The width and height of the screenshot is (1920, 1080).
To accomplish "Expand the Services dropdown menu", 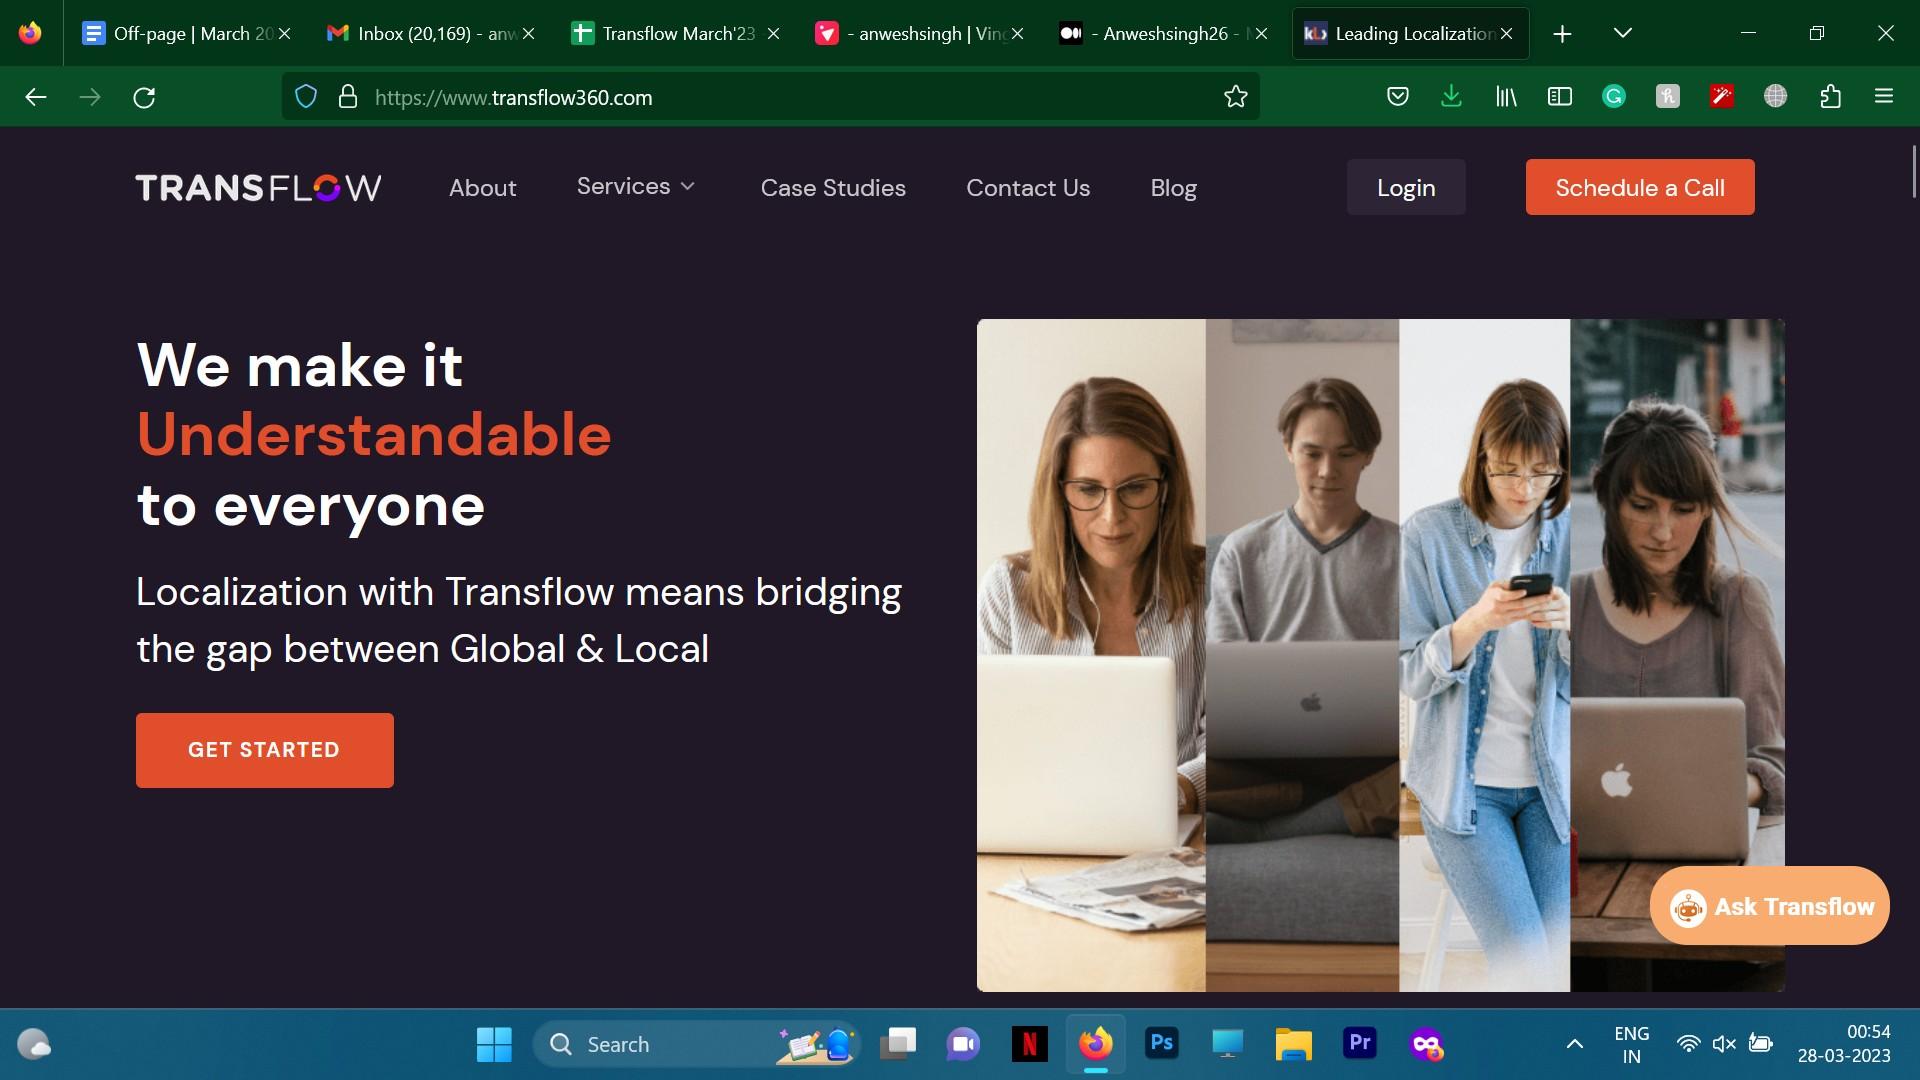I will coord(636,187).
